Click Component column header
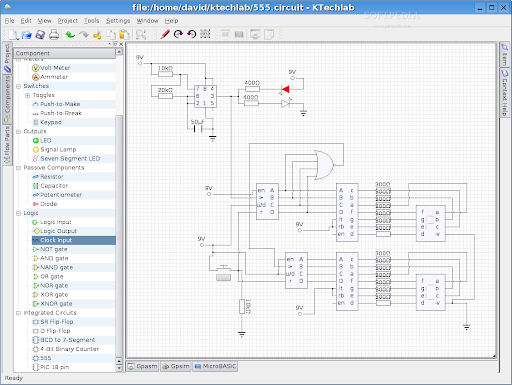 click(x=65, y=53)
